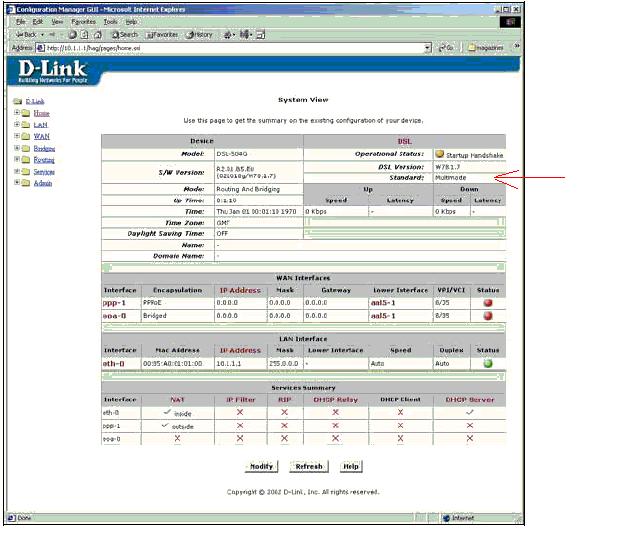The height and width of the screenshot is (533, 641).
Task: Click the NAT column header link
Action: coord(177,400)
